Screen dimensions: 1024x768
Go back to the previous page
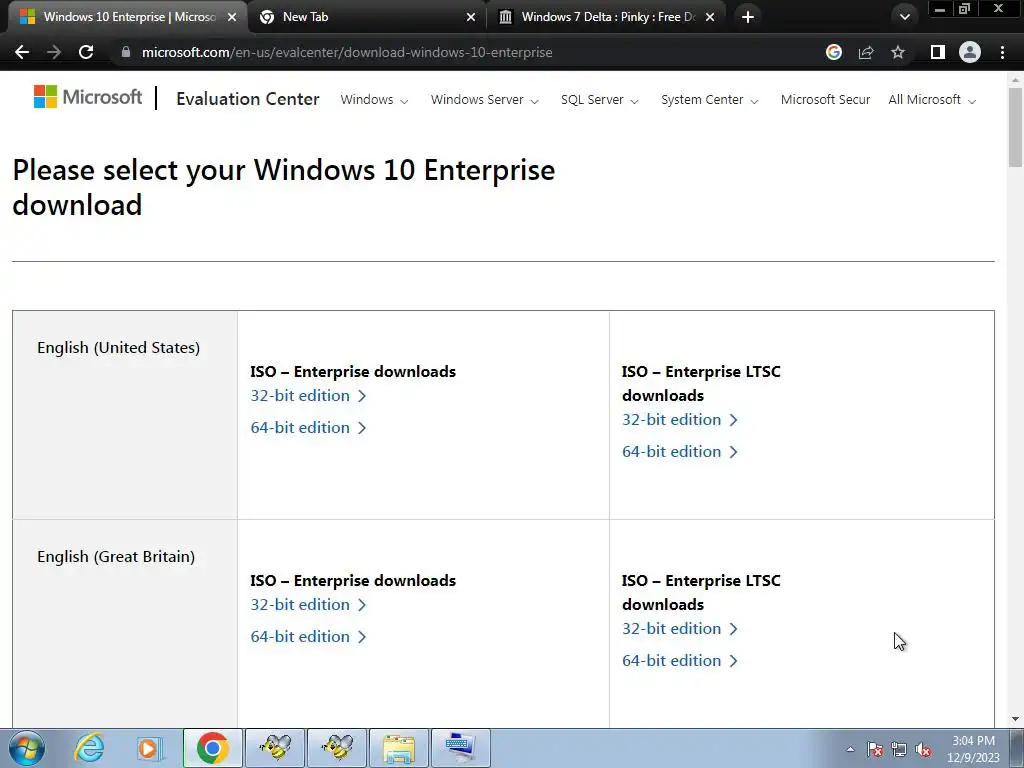pyautogui.click(x=22, y=52)
